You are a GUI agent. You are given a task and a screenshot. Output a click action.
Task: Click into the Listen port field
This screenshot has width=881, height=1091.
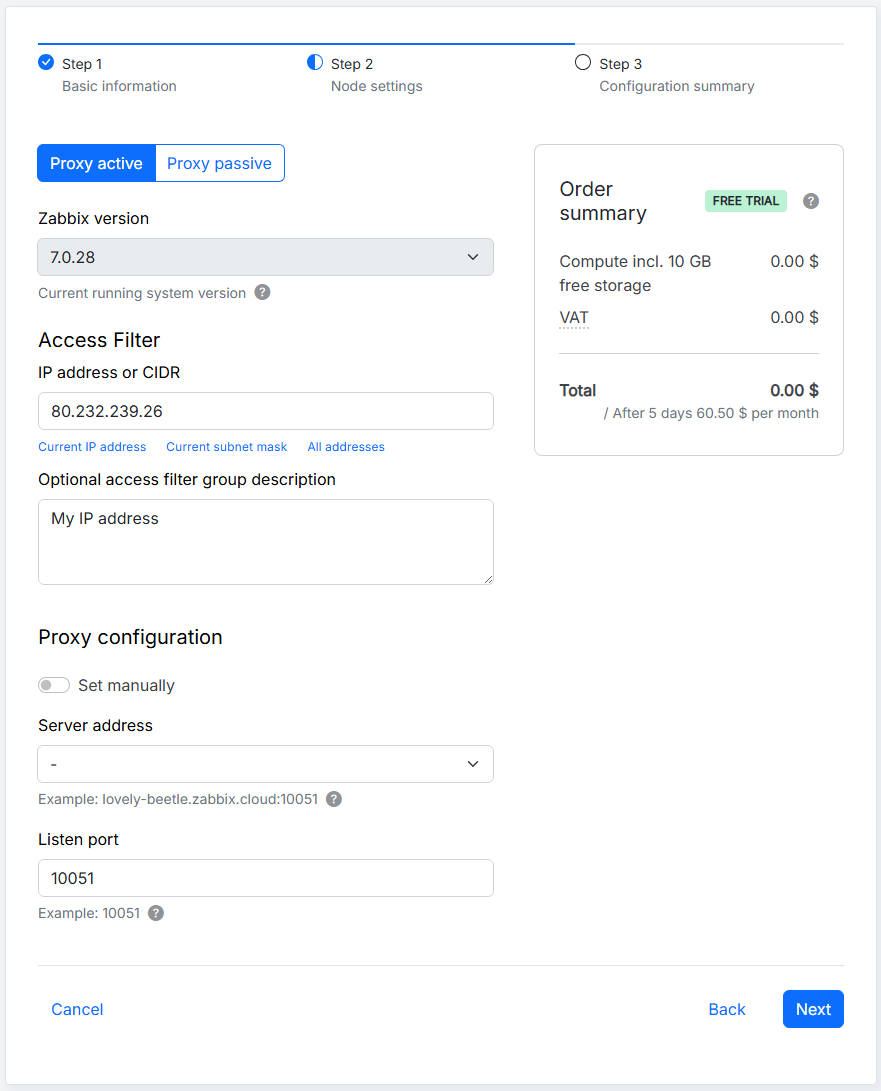click(x=266, y=878)
